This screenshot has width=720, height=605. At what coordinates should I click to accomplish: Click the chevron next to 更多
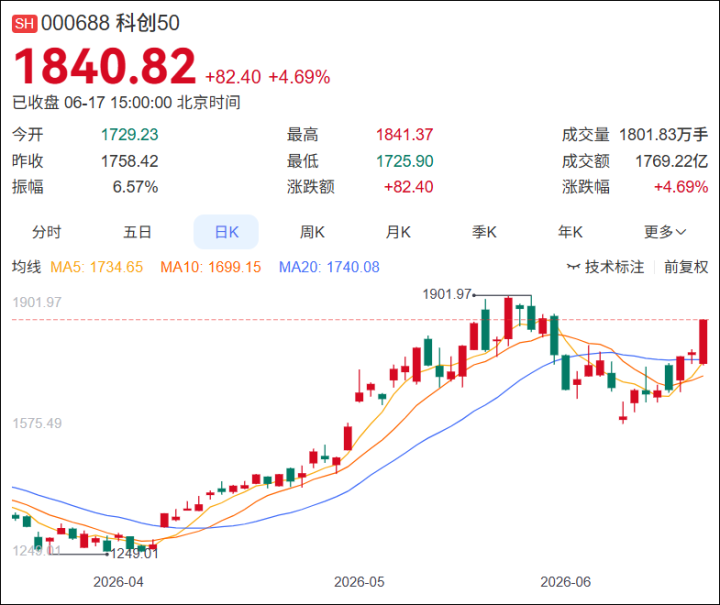681,232
